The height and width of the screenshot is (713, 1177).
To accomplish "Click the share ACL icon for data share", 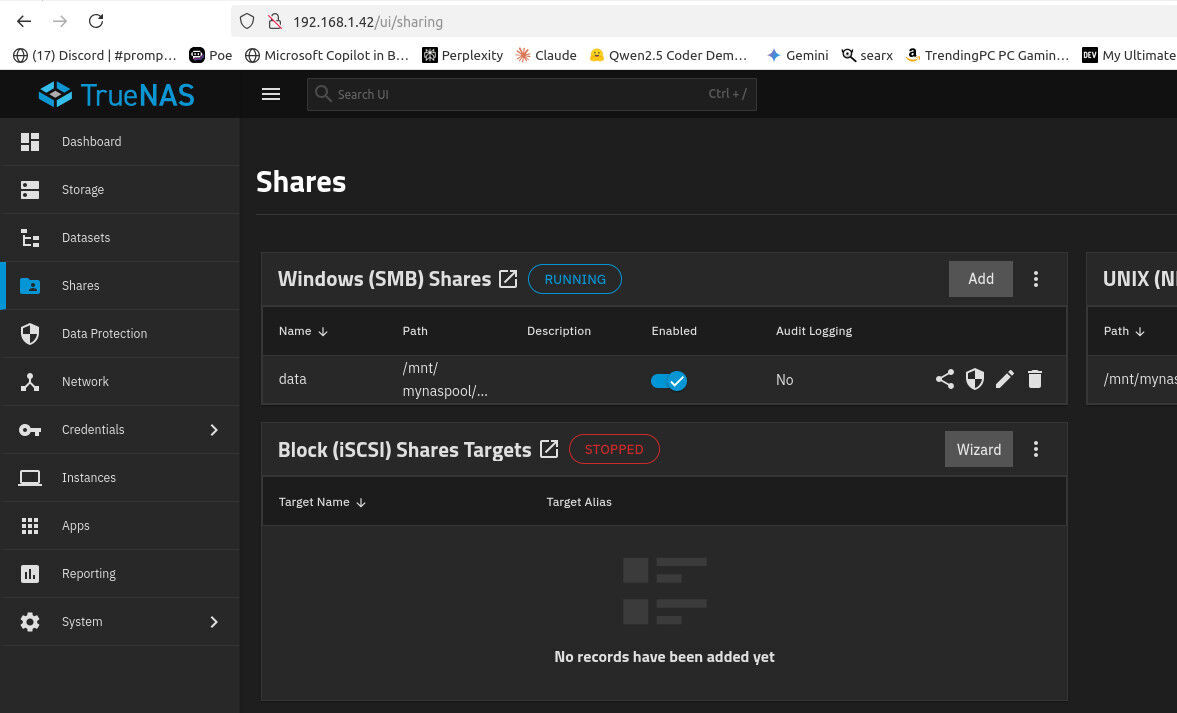I will 944,379.
